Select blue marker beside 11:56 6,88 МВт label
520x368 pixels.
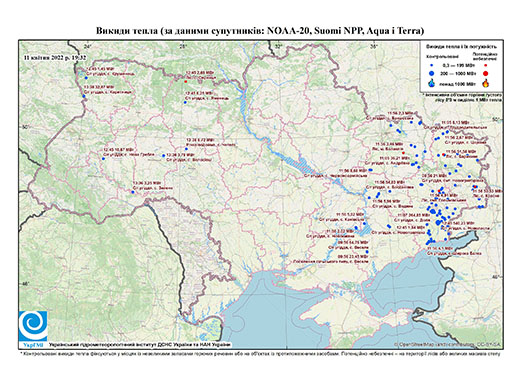[x=370, y=170]
